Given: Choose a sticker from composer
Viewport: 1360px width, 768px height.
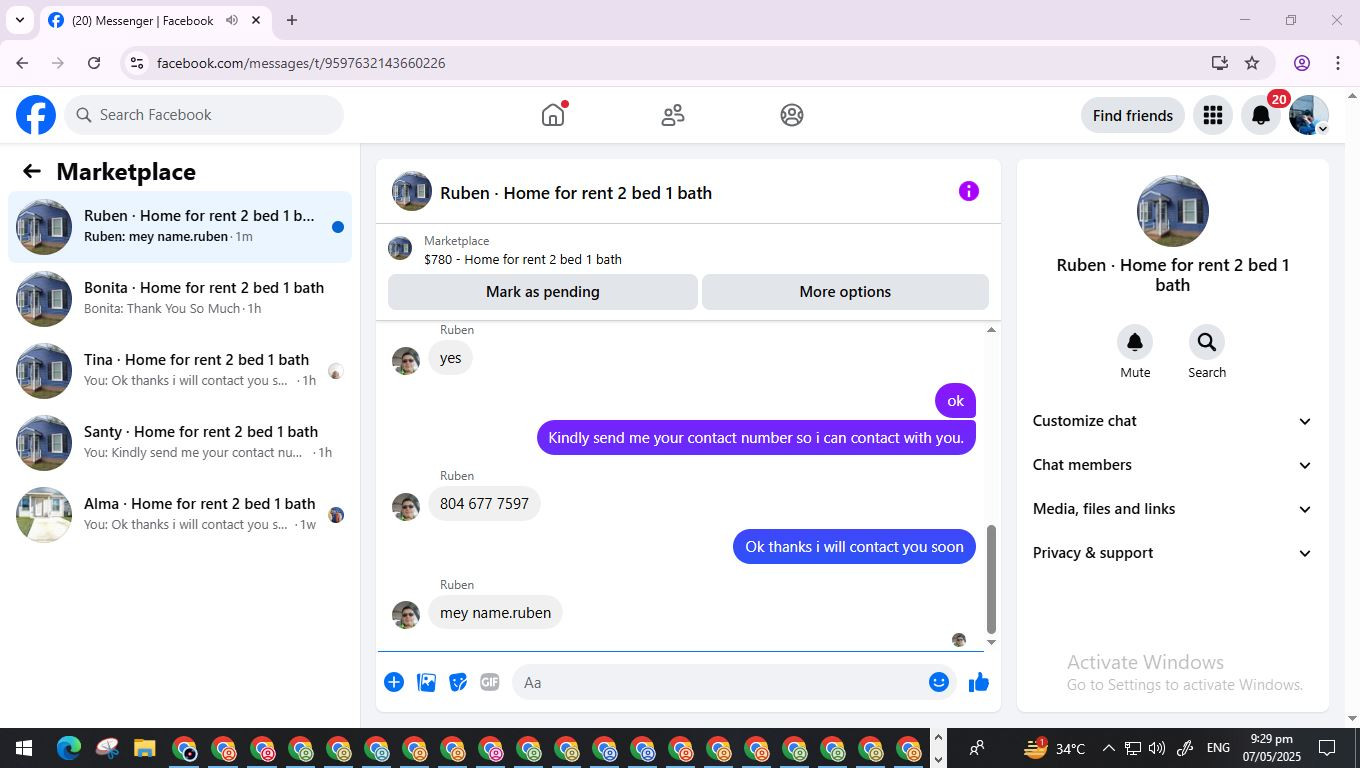Looking at the screenshot, I should (x=458, y=682).
